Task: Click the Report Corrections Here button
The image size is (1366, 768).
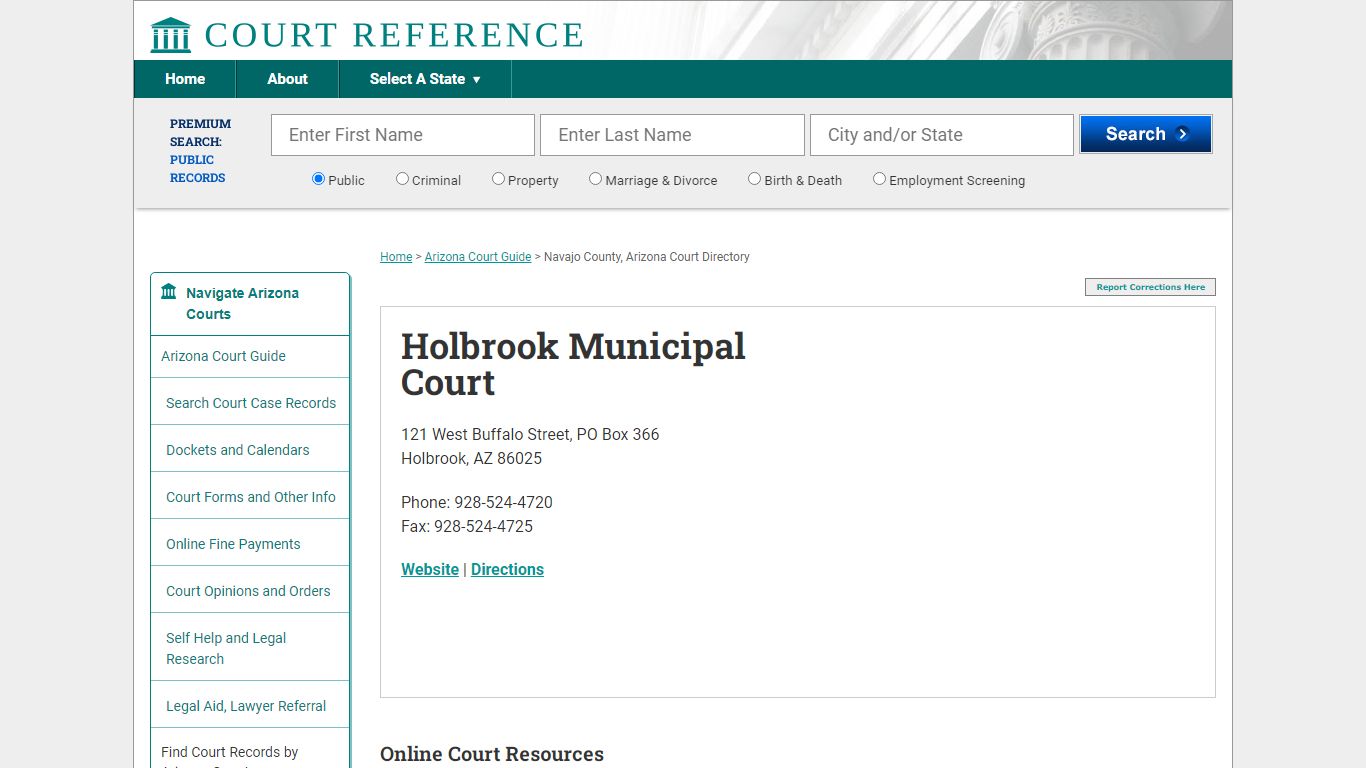Action: [1150, 287]
